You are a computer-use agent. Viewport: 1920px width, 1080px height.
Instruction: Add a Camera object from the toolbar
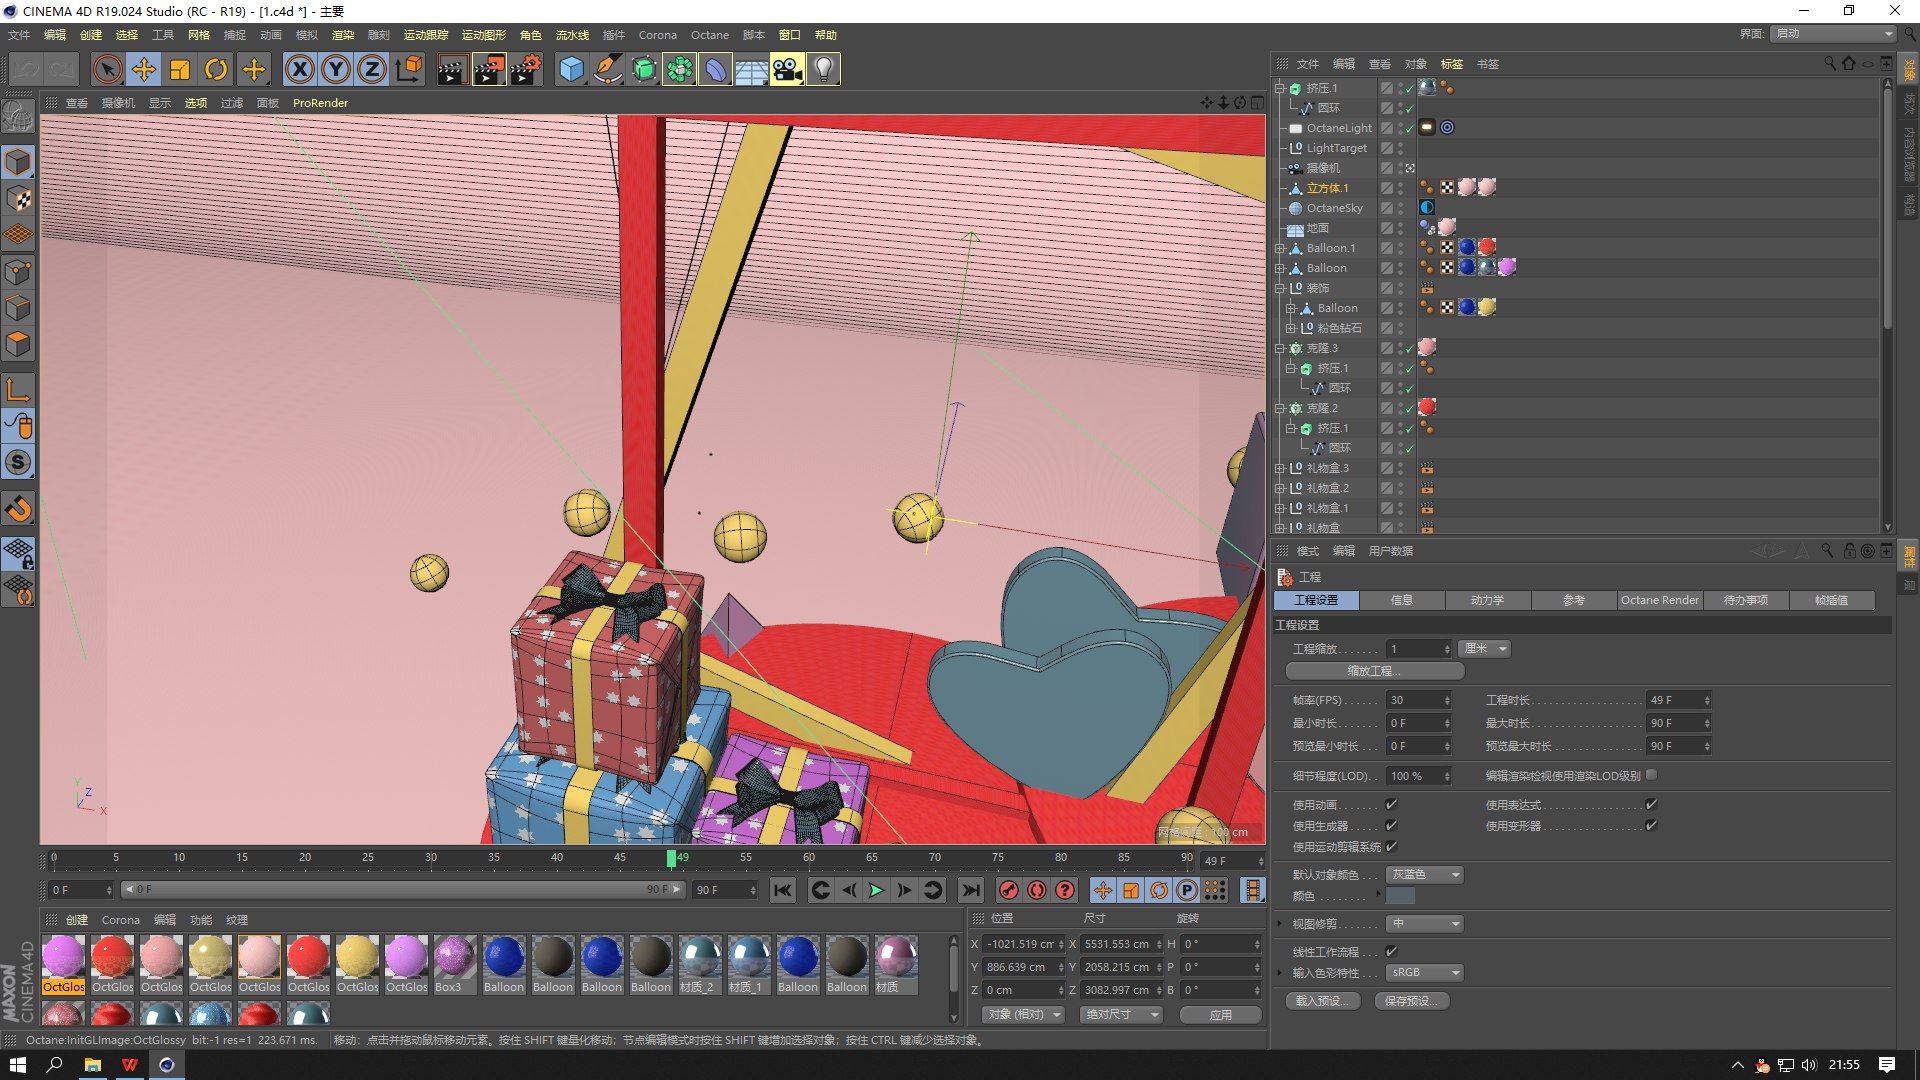tap(787, 69)
